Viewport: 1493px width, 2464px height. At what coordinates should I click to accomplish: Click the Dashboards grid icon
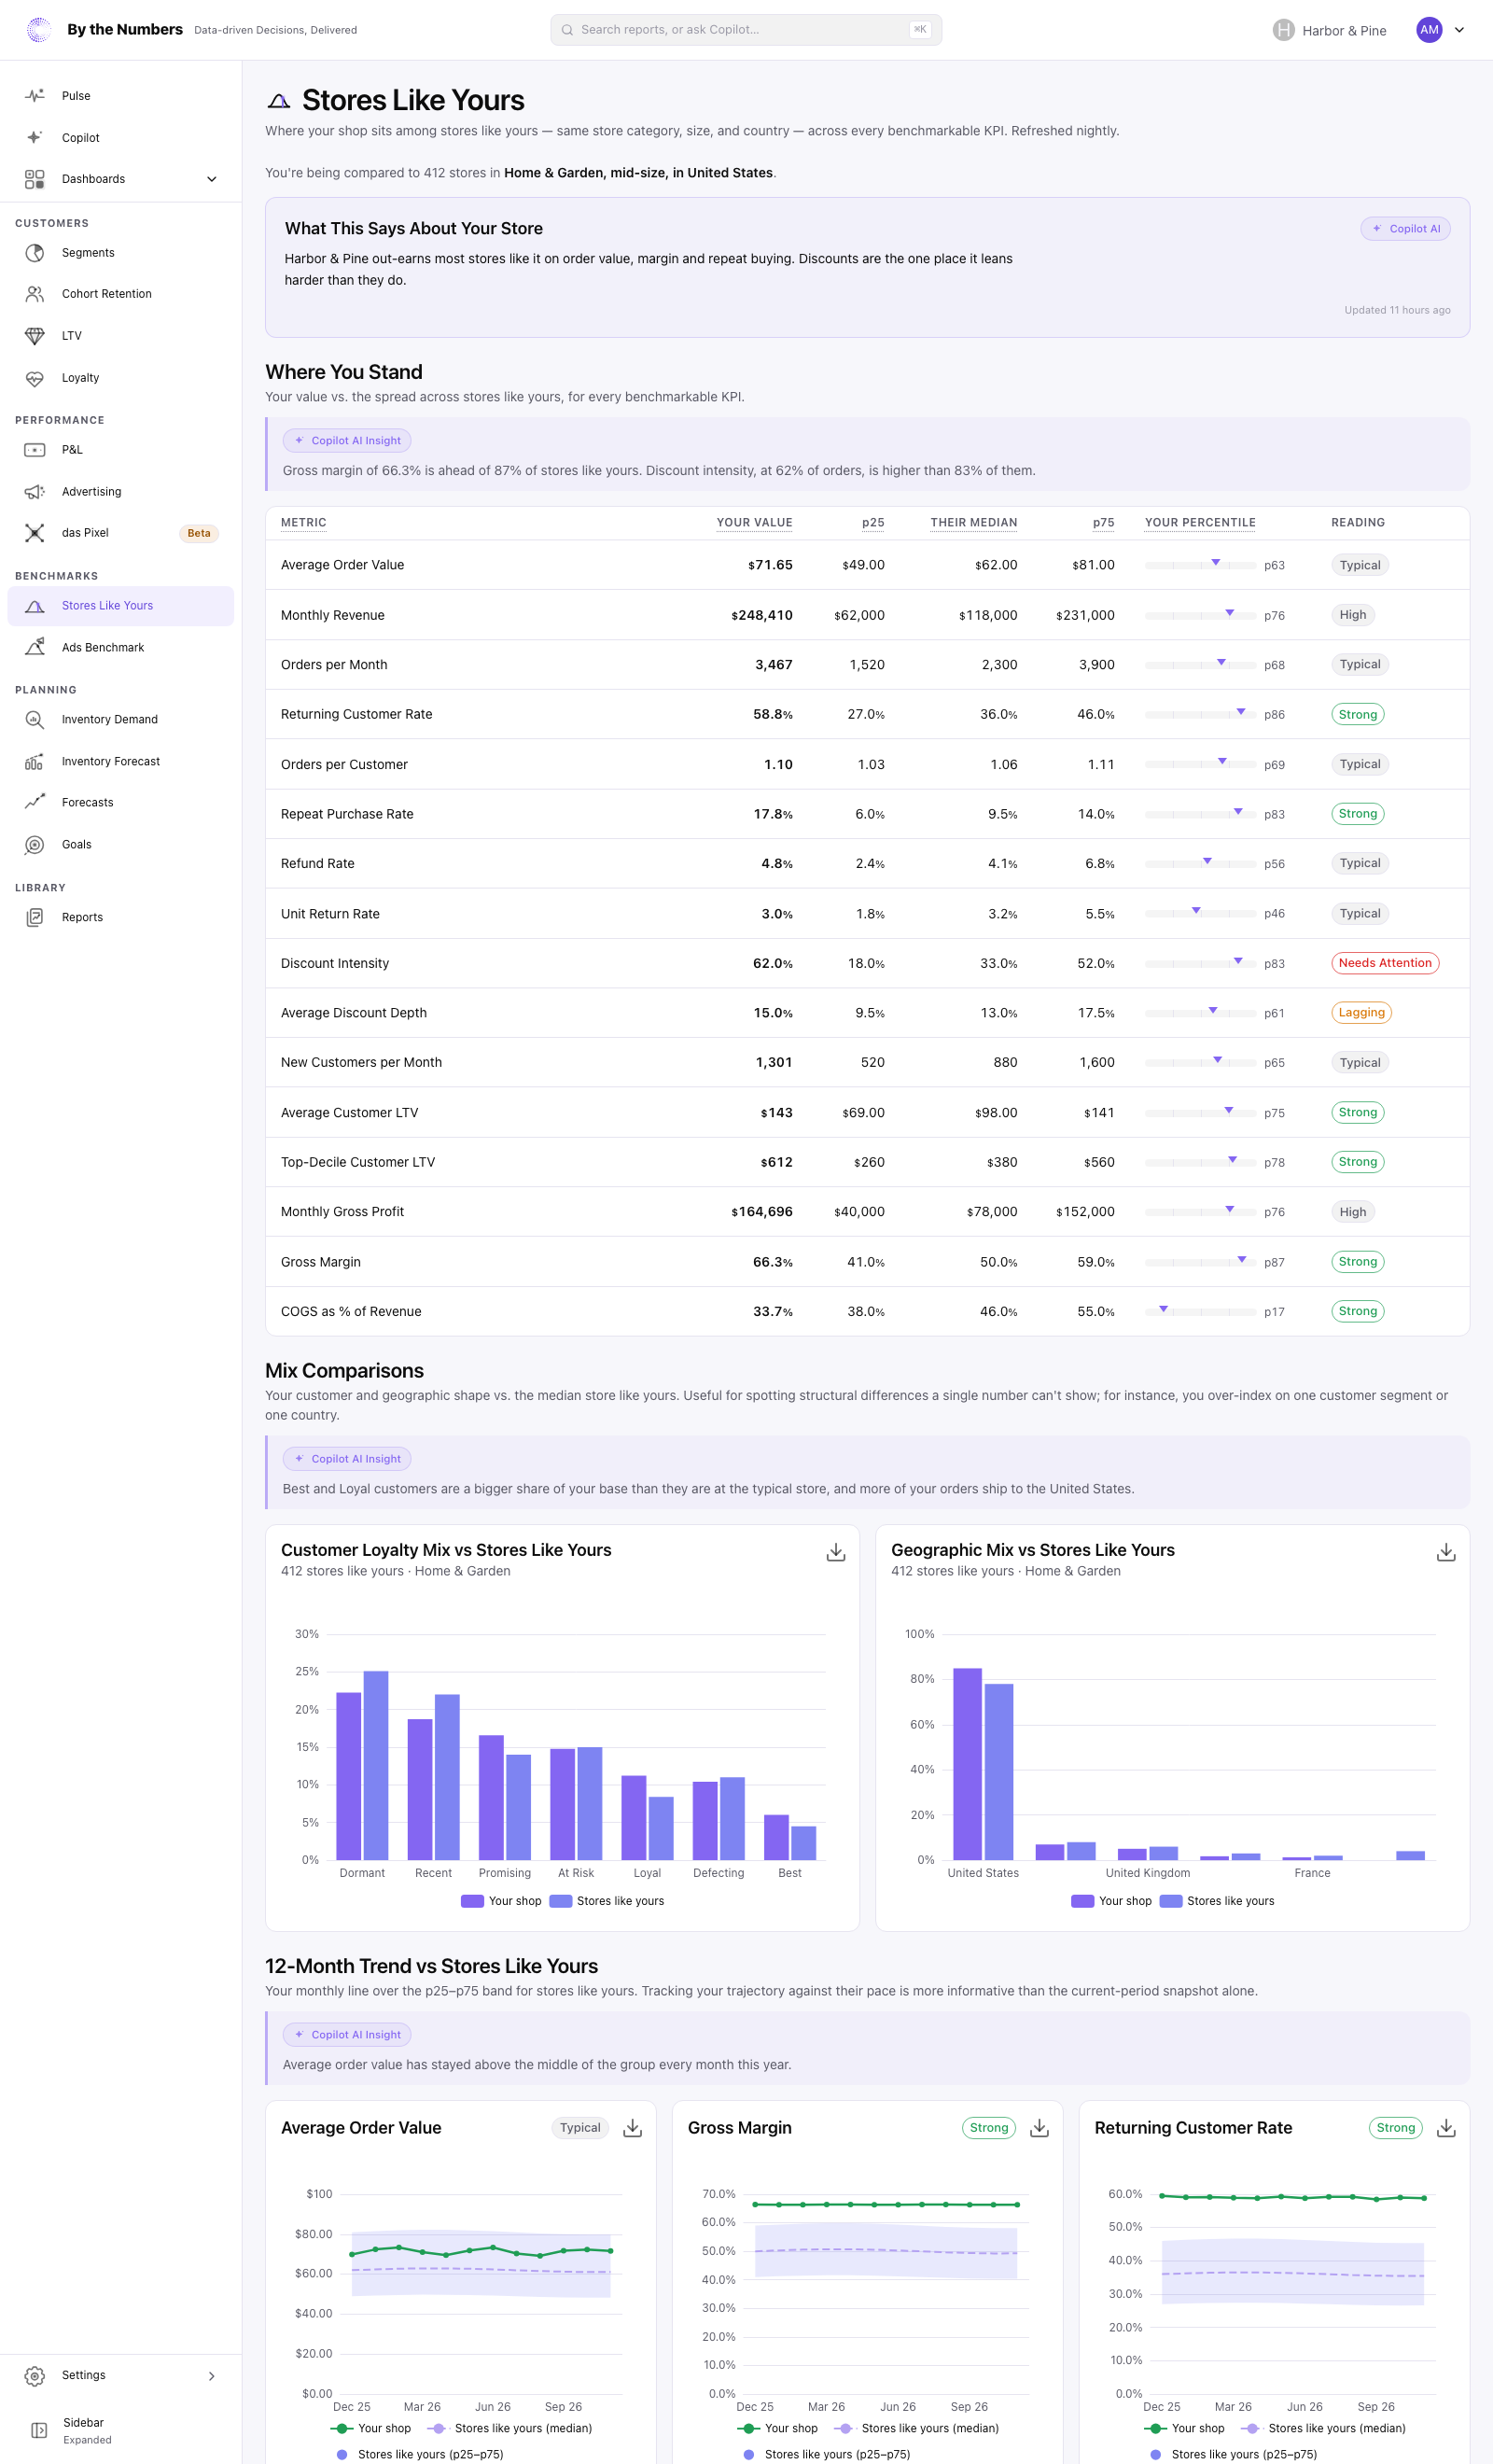[x=35, y=179]
